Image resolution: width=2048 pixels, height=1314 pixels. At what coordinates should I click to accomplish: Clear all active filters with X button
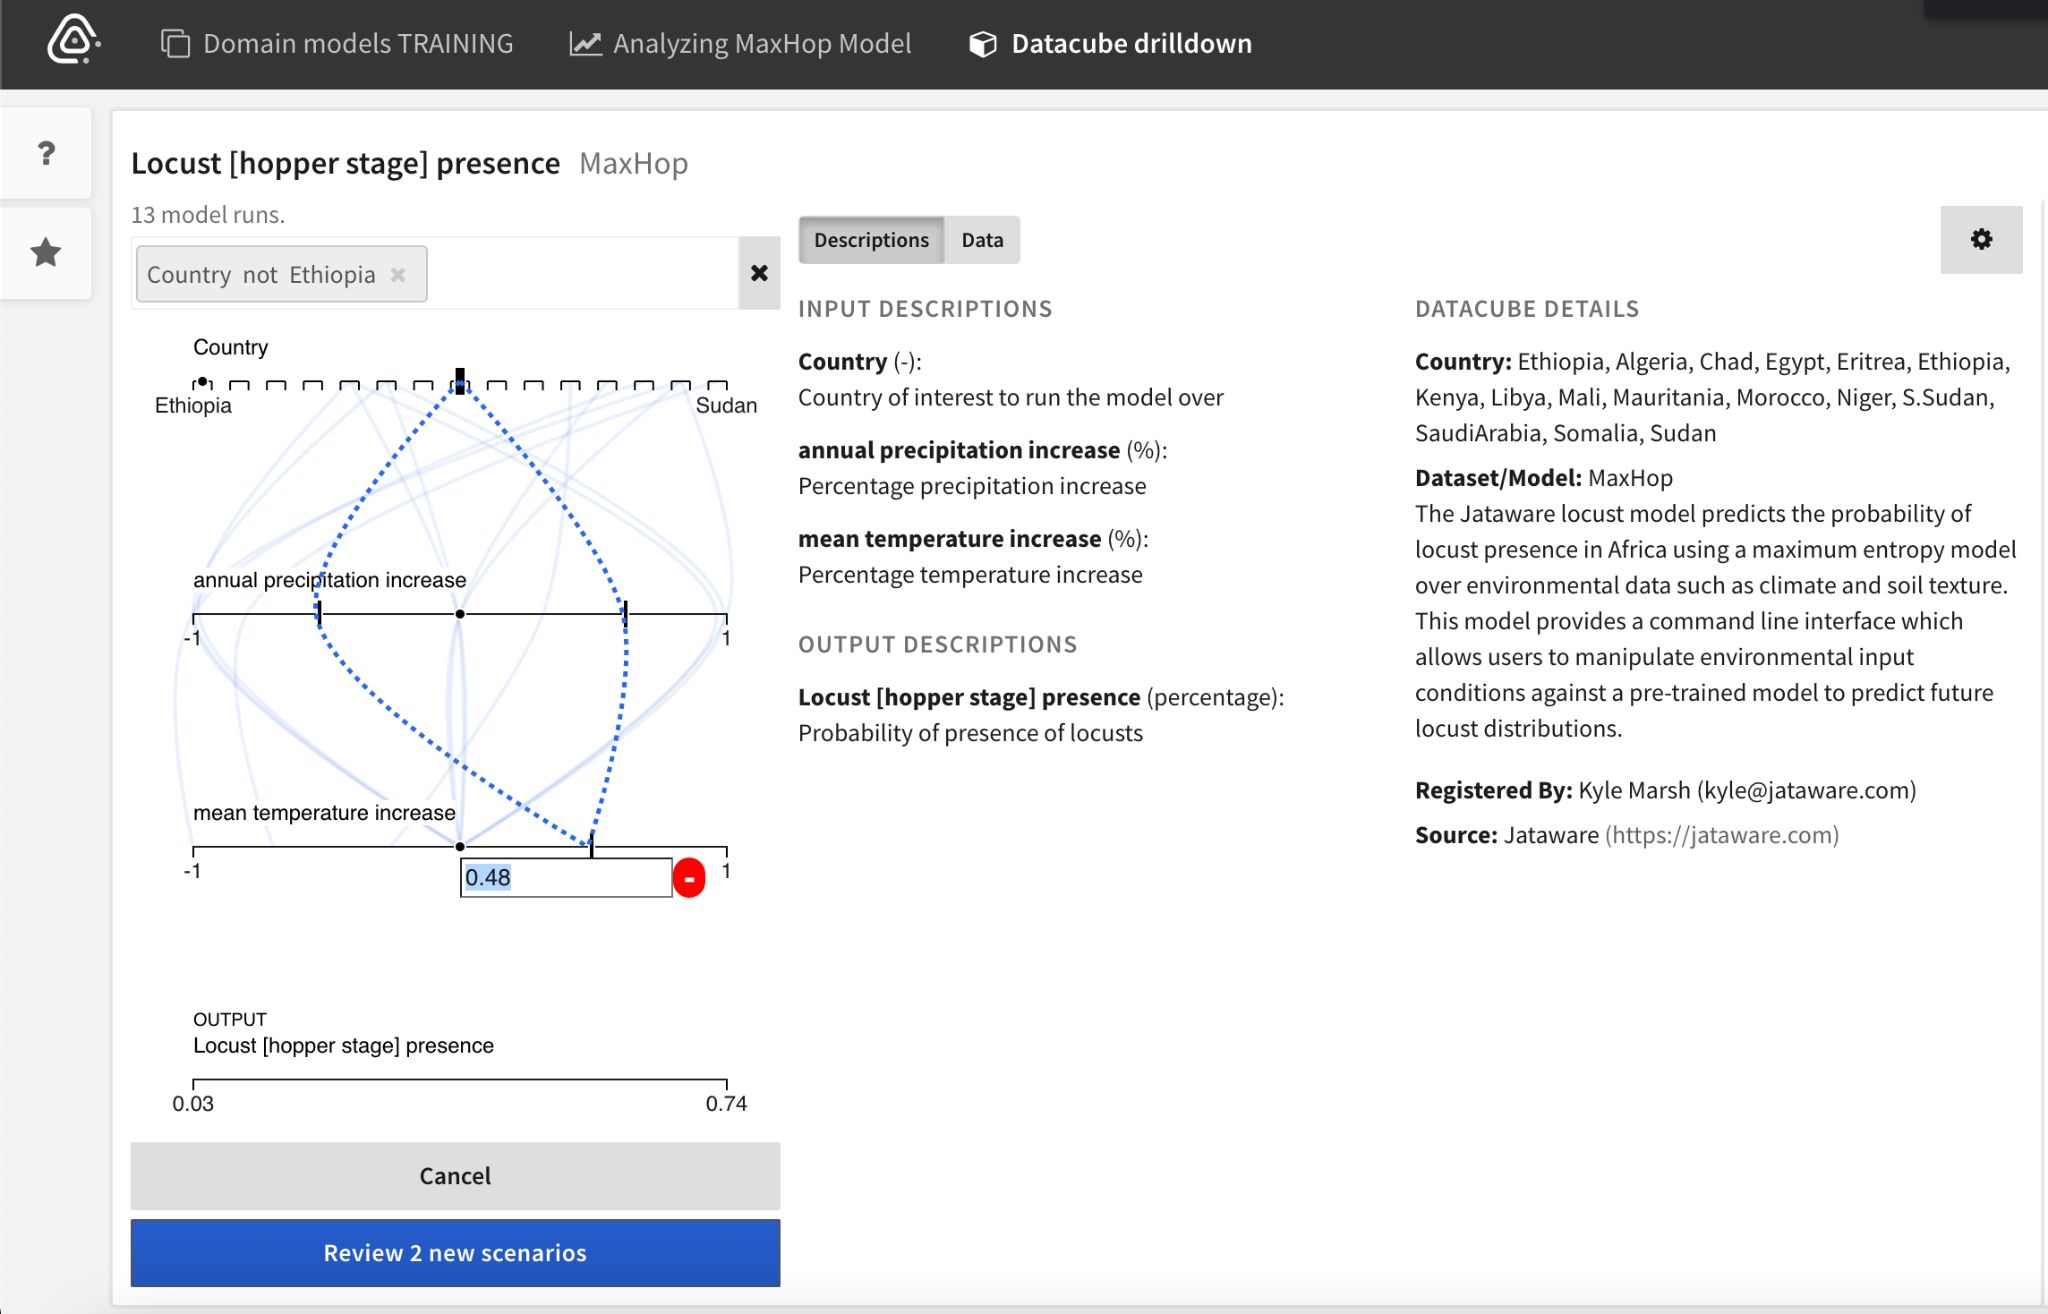pyautogui.click(x=760, y=273)
